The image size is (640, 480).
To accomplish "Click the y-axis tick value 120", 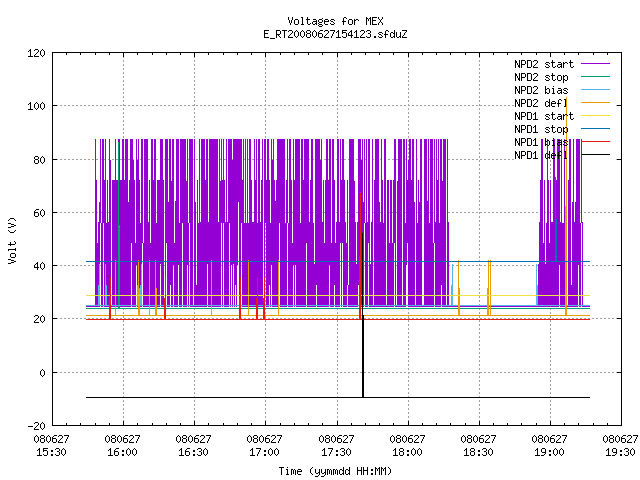I will pyautogui.click(x=36, y=53).
